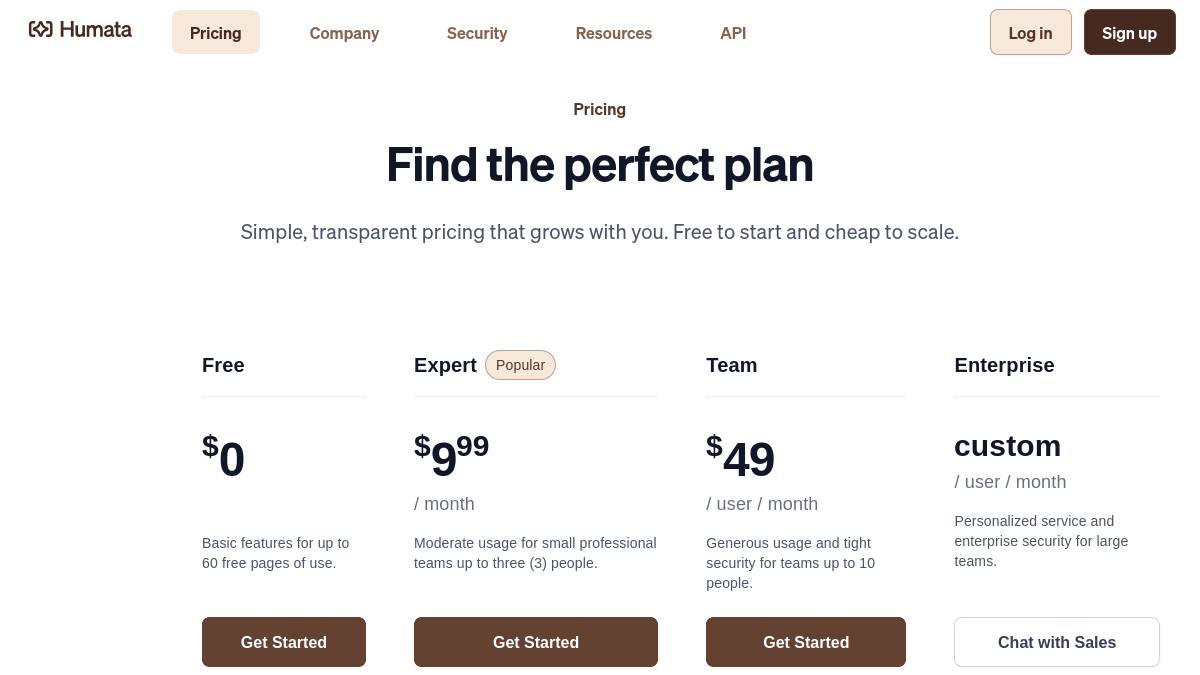Click the Enterprise plan heading
This screenshot has width=1200, height=675.
click(x=1004, y=365)
